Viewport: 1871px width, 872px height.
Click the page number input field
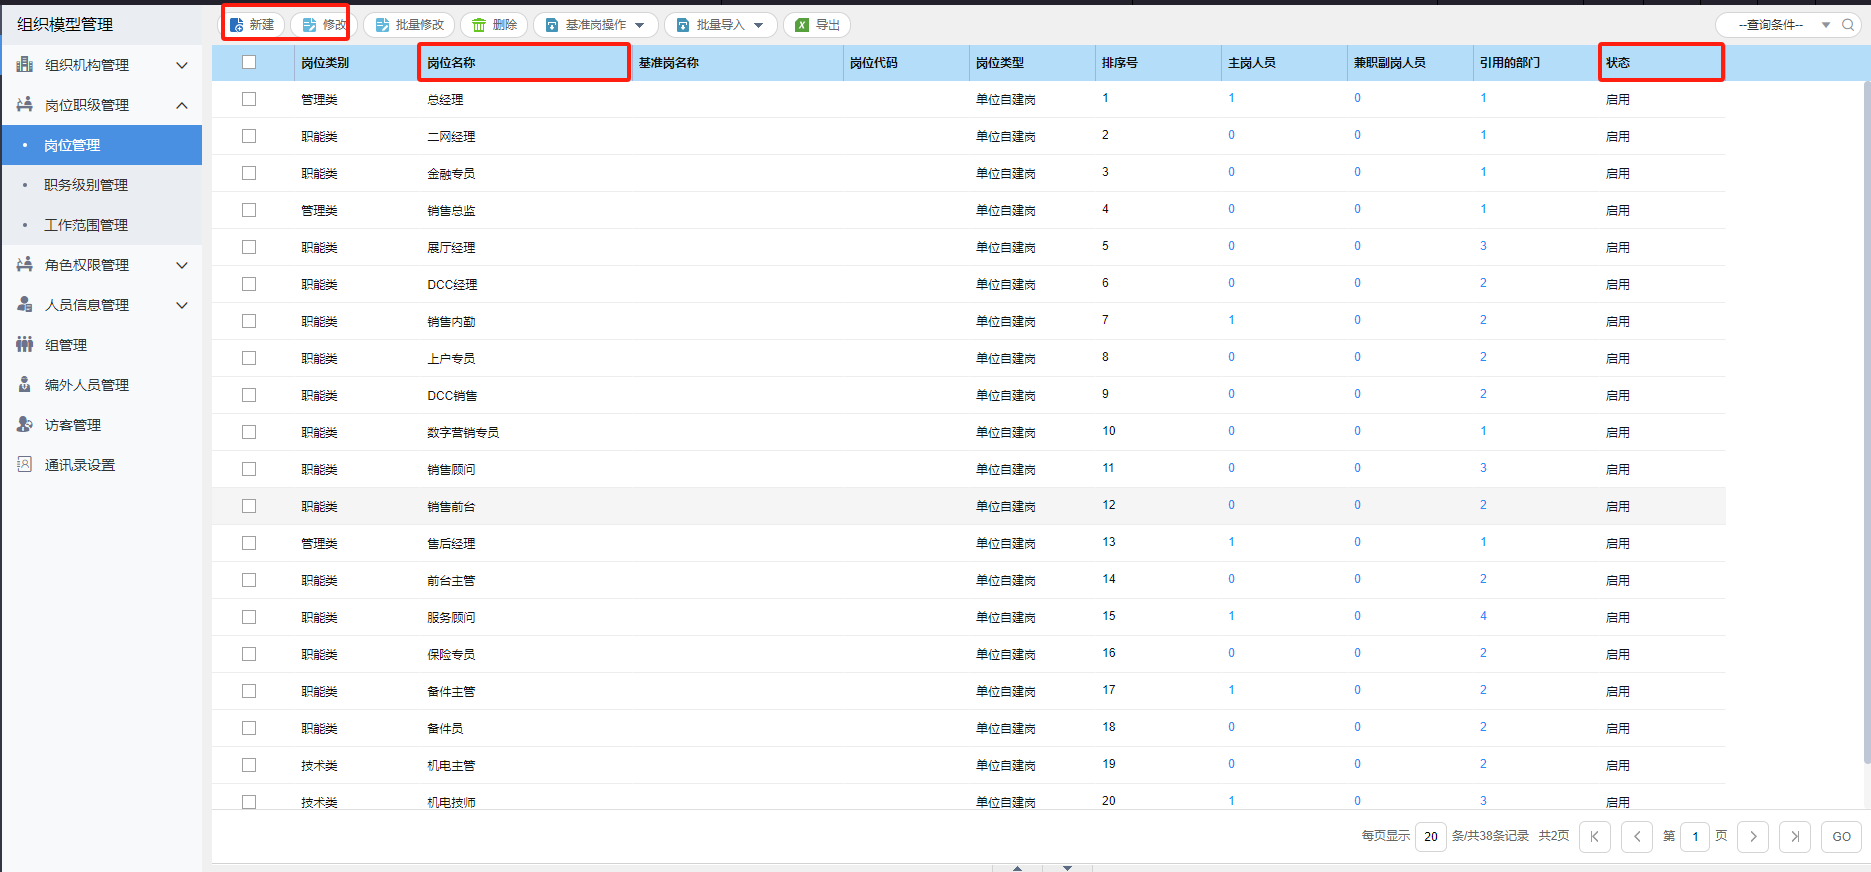click(x=1695, y=837)
